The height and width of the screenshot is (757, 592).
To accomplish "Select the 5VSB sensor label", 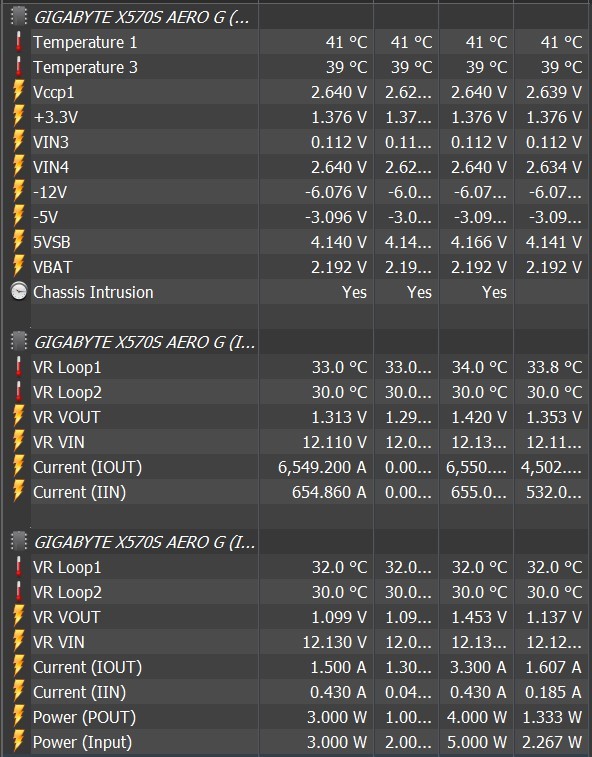I will point(52,242).
